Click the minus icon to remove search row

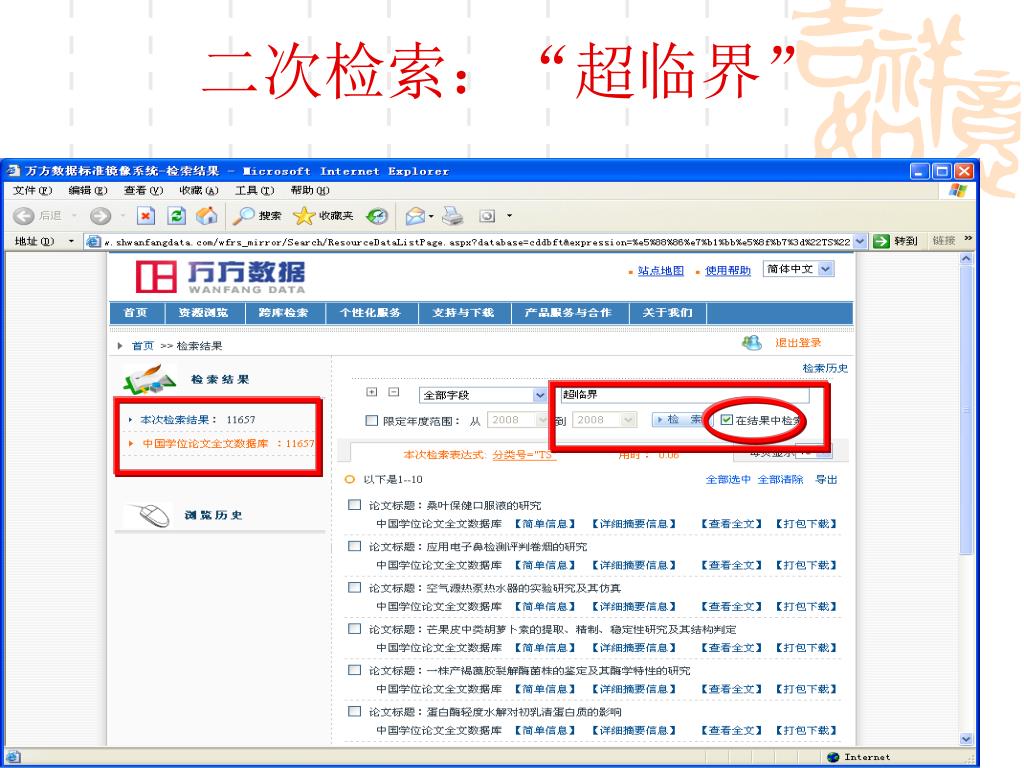click(394, 392)
